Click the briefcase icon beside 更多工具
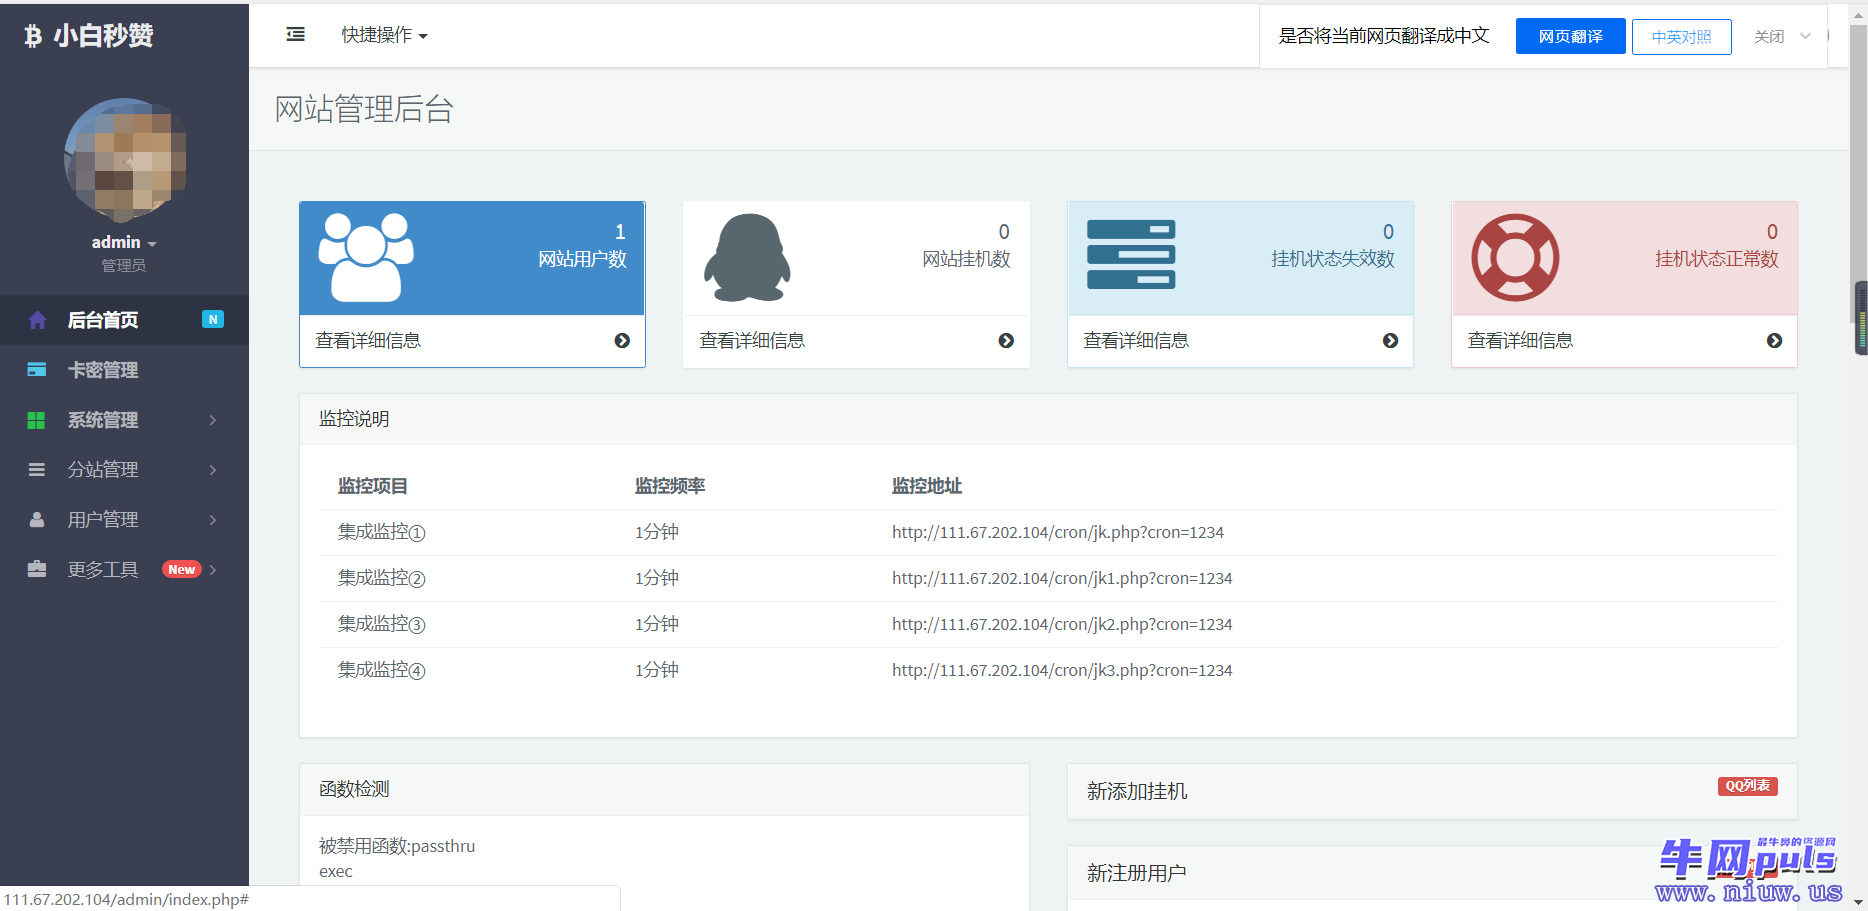This screenshot has height=911, width=1868. (x=37, y=569)
